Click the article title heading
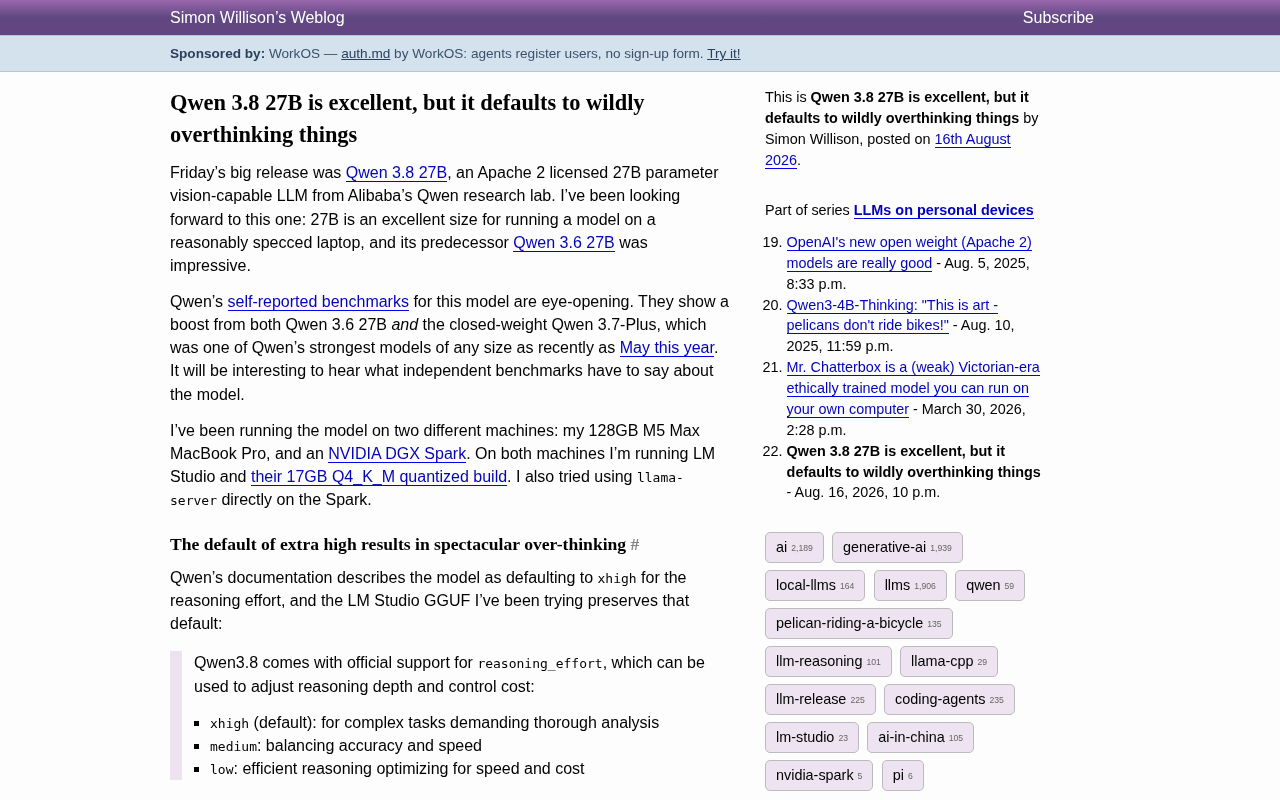This screenshot has width=1280, height=800. (x=450, y=119)
